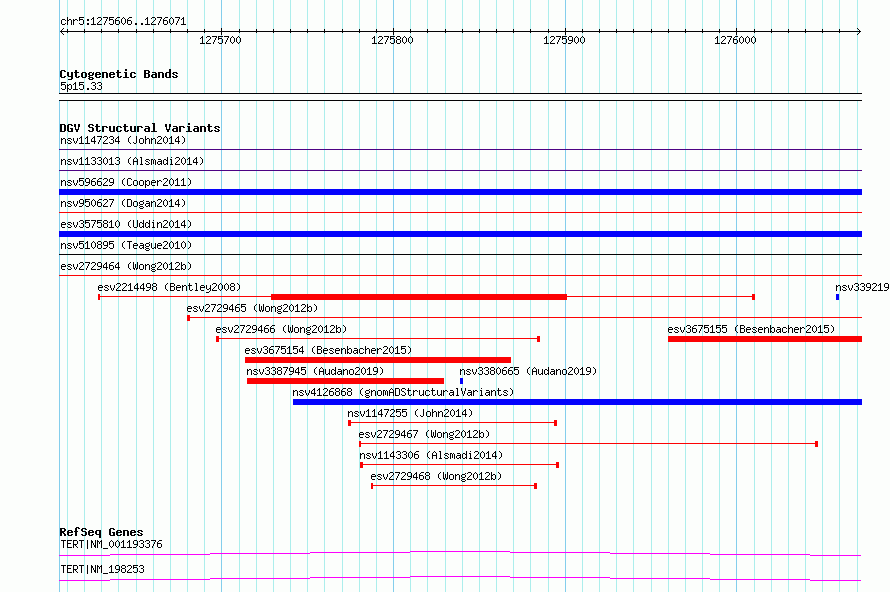Click the esv2729467 long red feature line

[589, 444]
